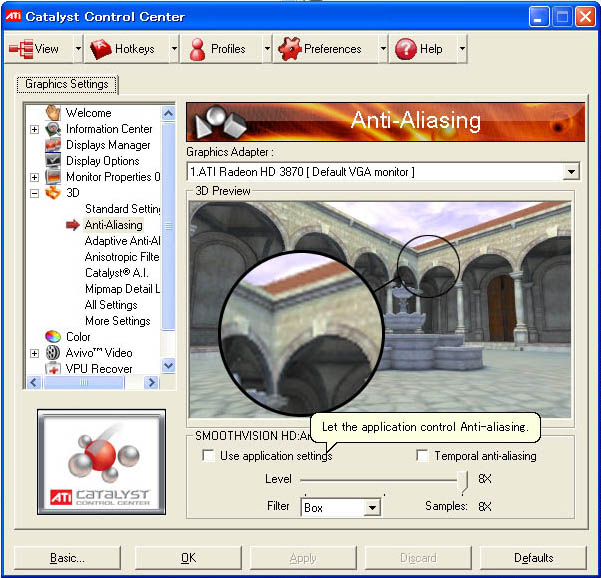Click the tree scroll up arrow

pos(169,113)
